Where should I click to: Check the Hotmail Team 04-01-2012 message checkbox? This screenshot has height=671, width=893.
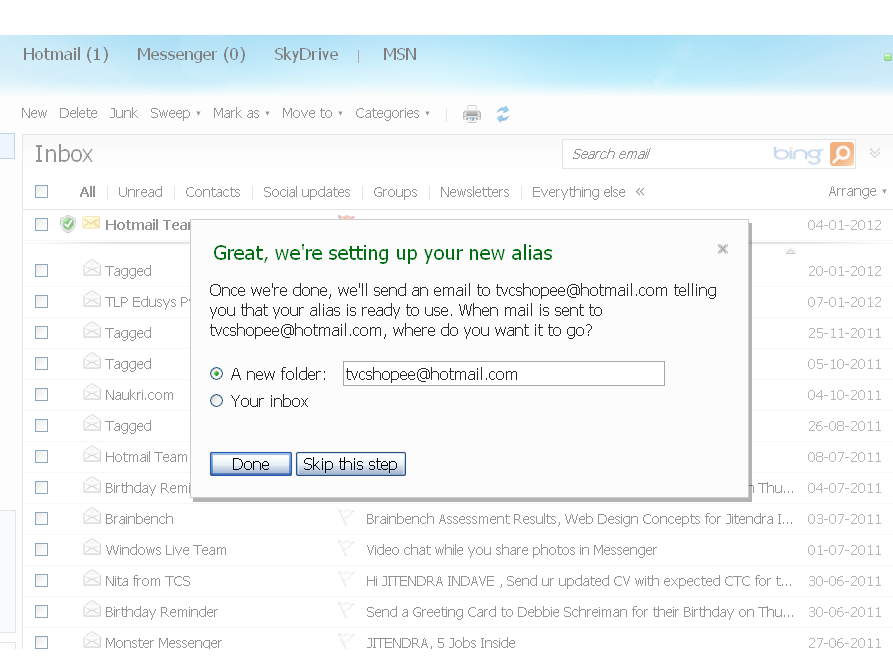(x=42, y=224)
